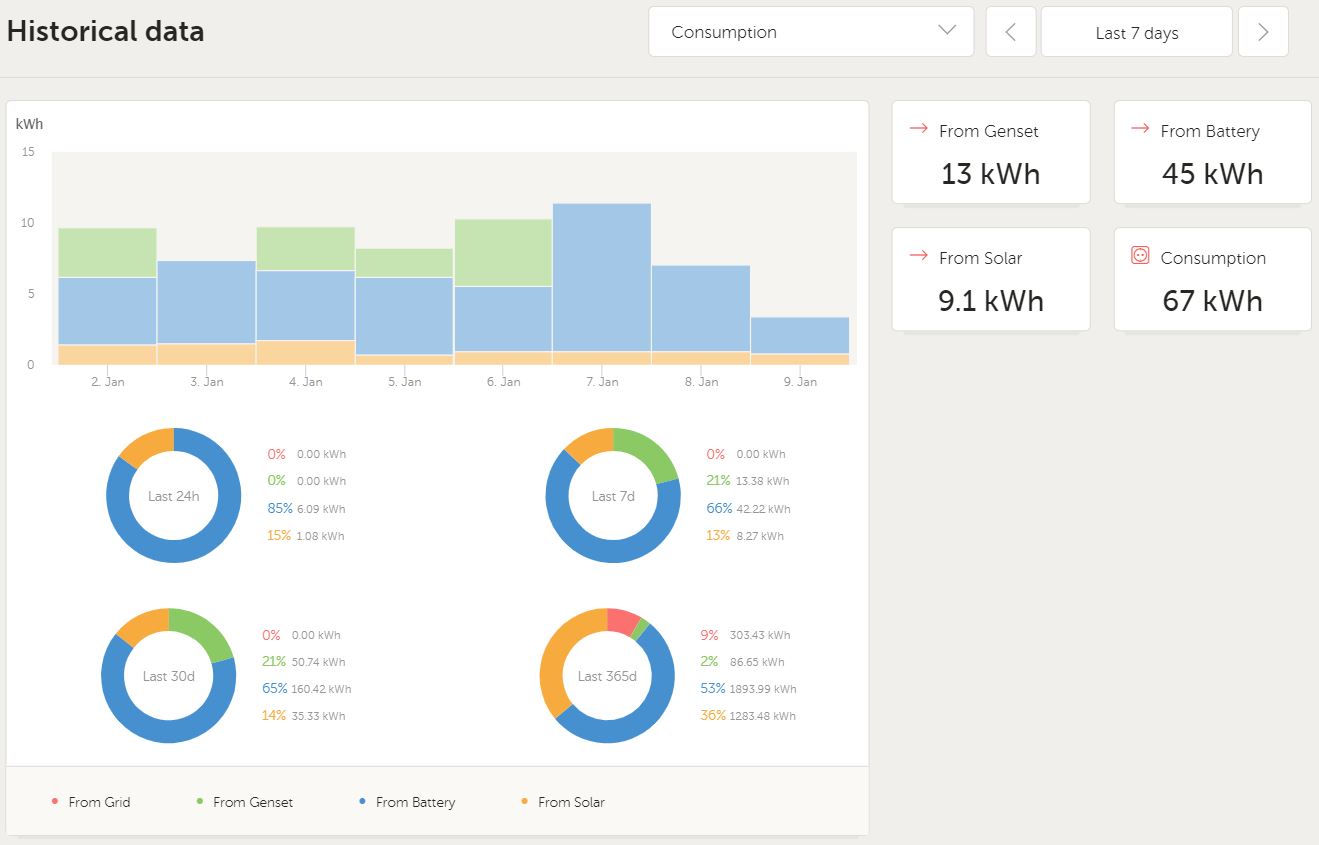1319x845 pixels.
Task: Toggle From Solar legend entry
Action: pyautogui.click(x=562, y=802)
